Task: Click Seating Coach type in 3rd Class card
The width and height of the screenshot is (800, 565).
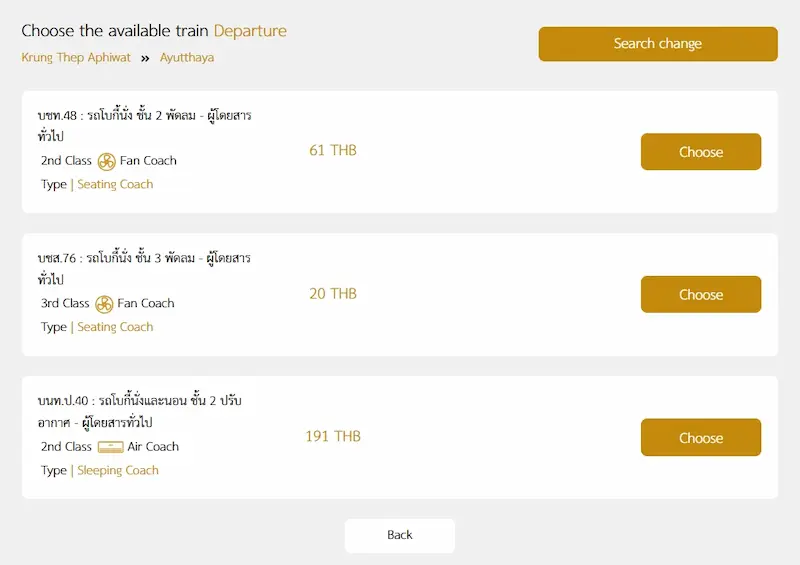Action: coord(115,327)
